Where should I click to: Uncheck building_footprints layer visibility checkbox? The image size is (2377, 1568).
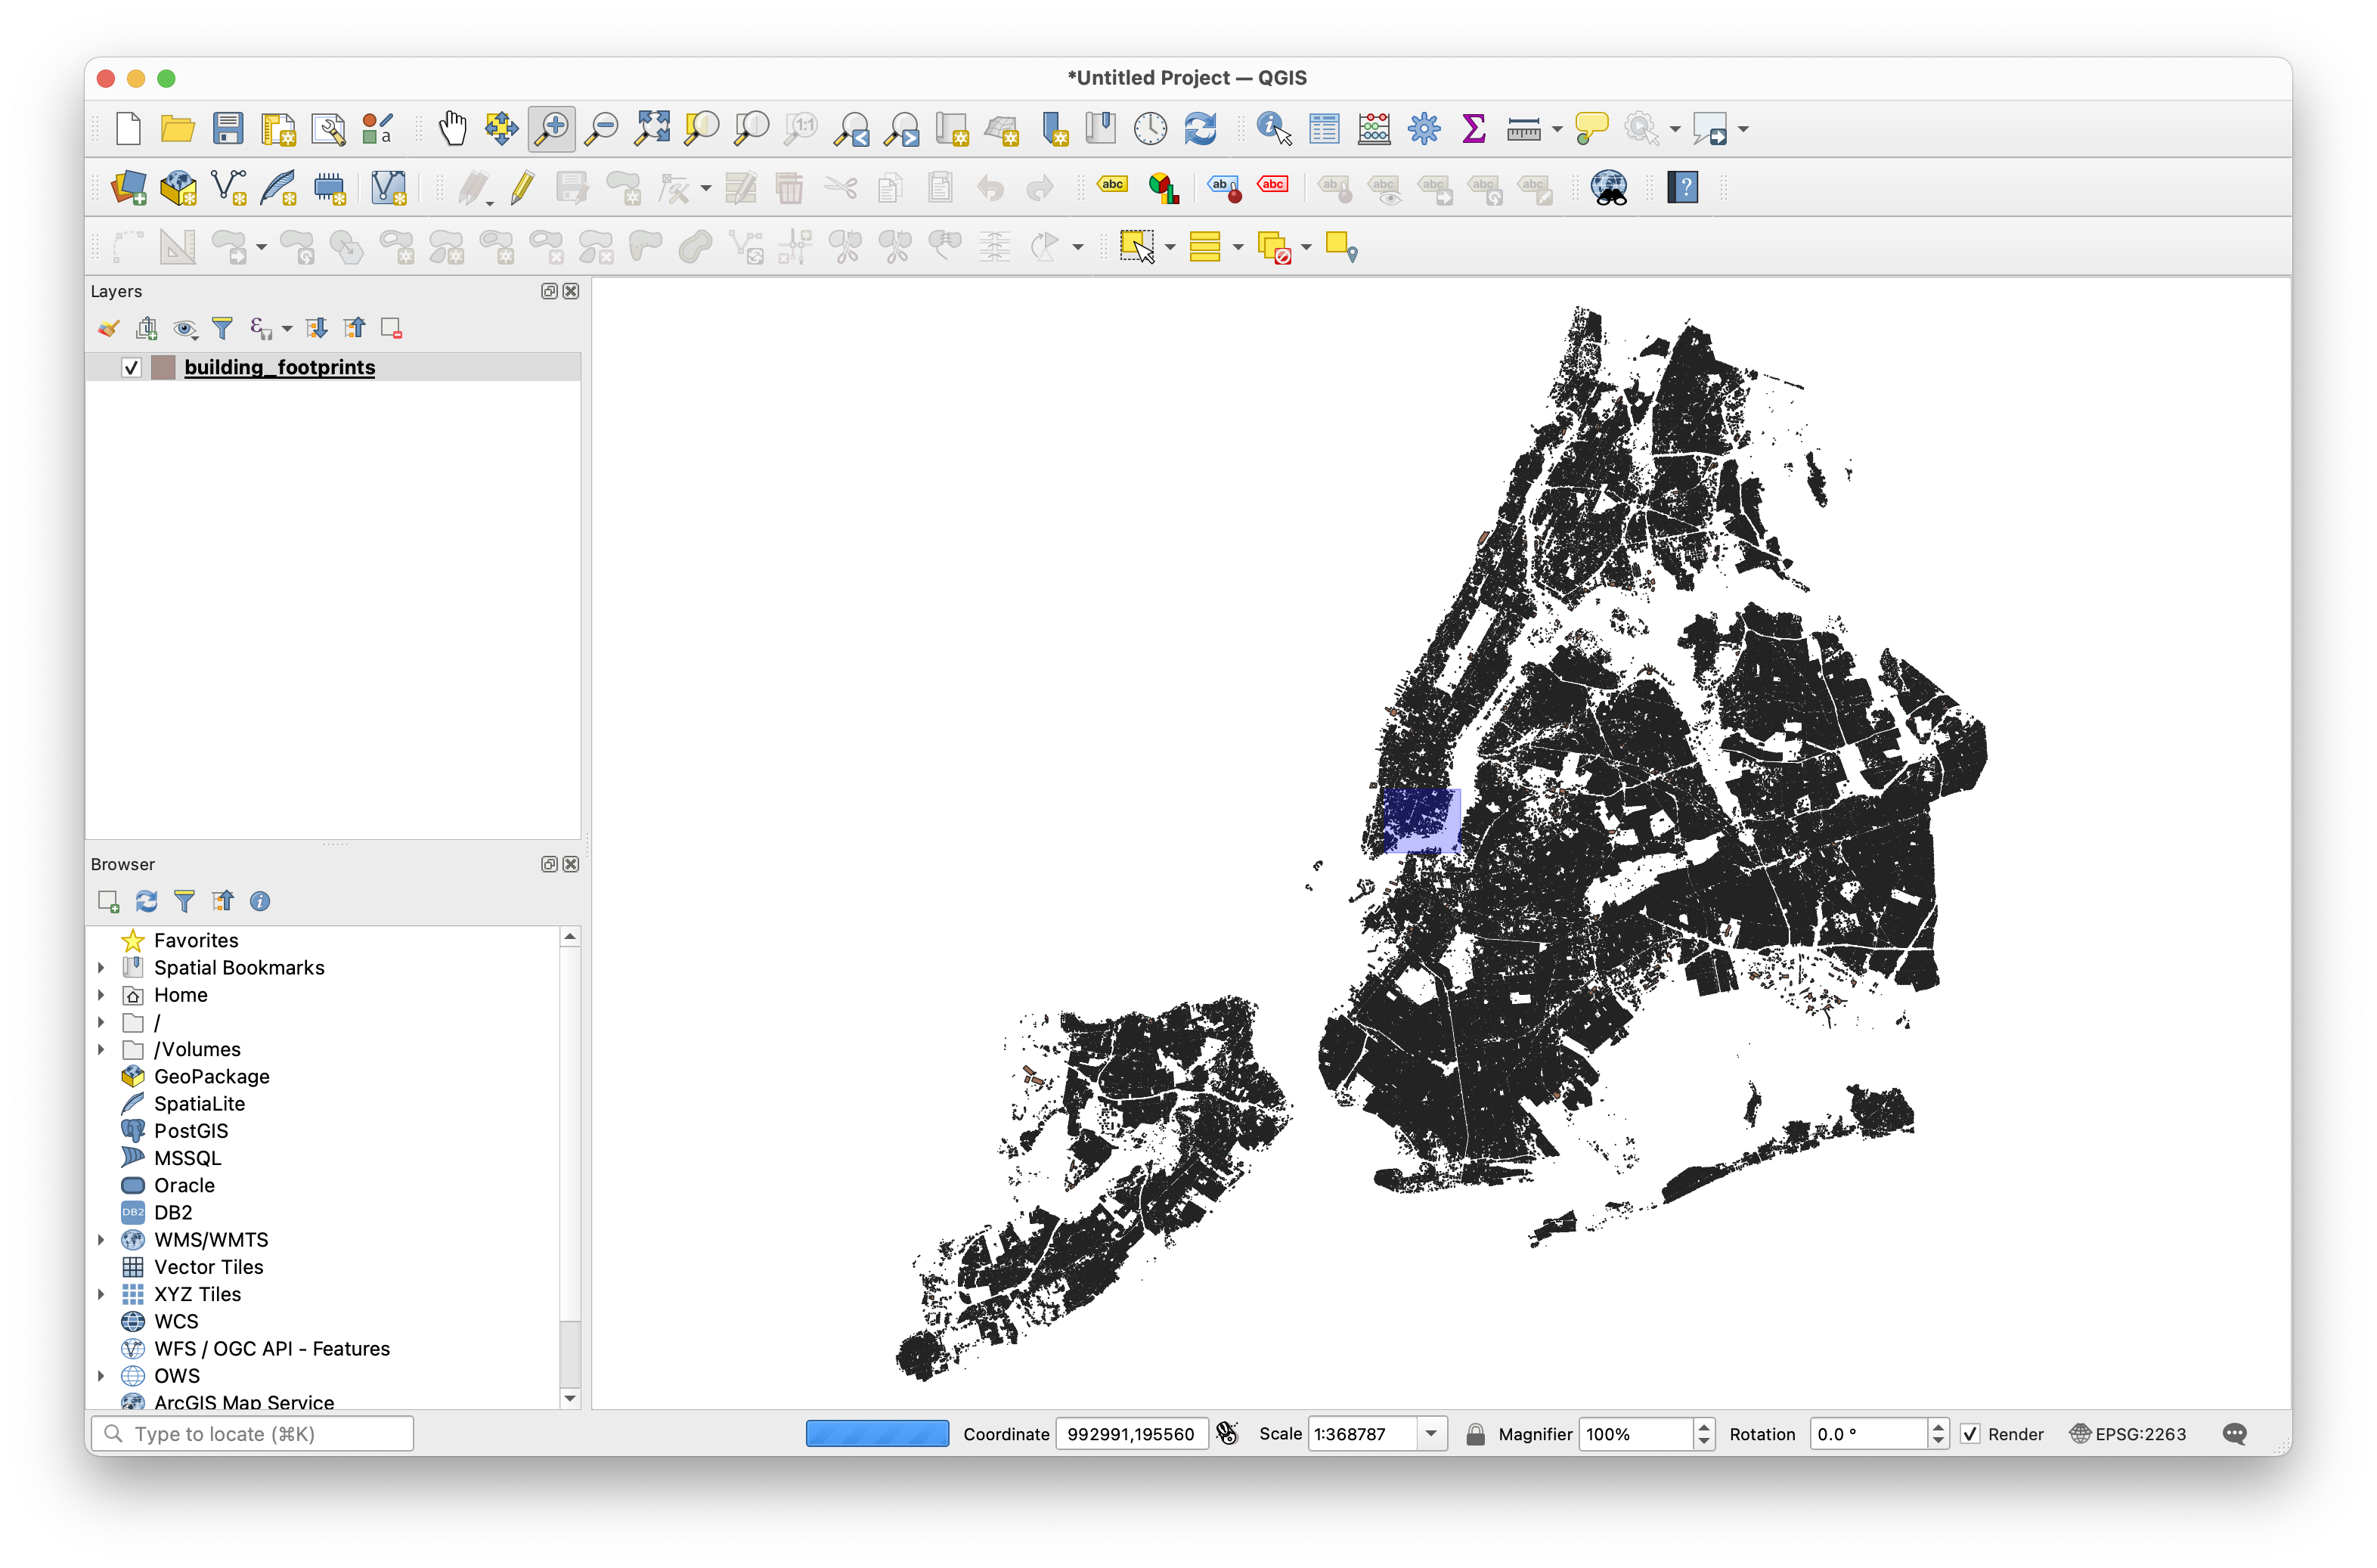[131, 368]
